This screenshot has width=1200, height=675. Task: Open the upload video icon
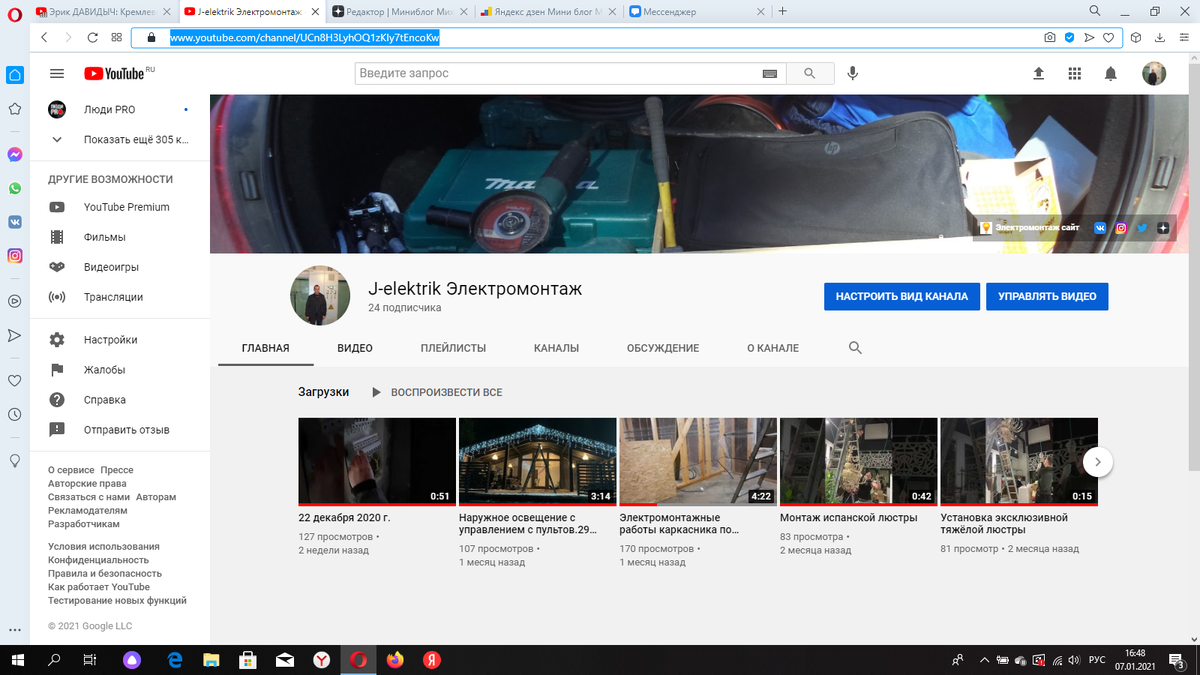(1038, 74)
